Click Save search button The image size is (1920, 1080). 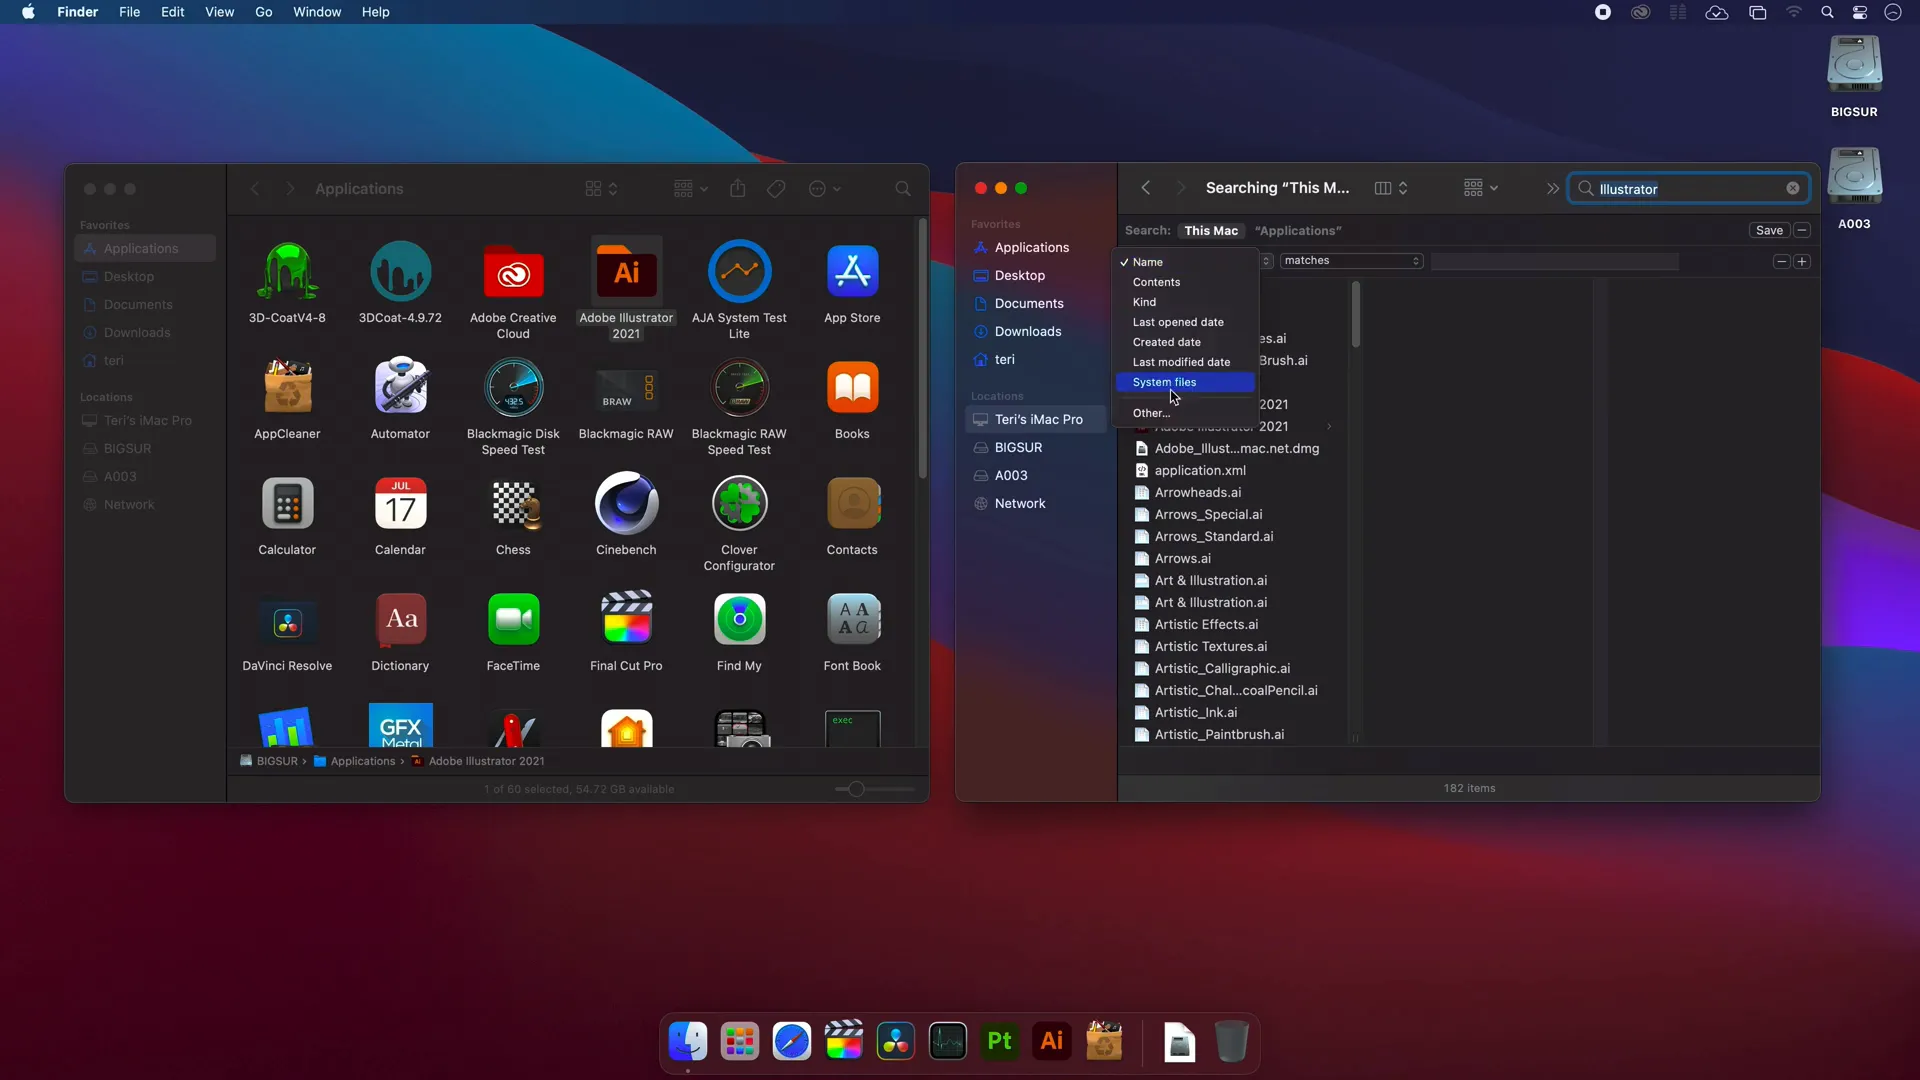pyautogui.click(x=1769, y=231)
